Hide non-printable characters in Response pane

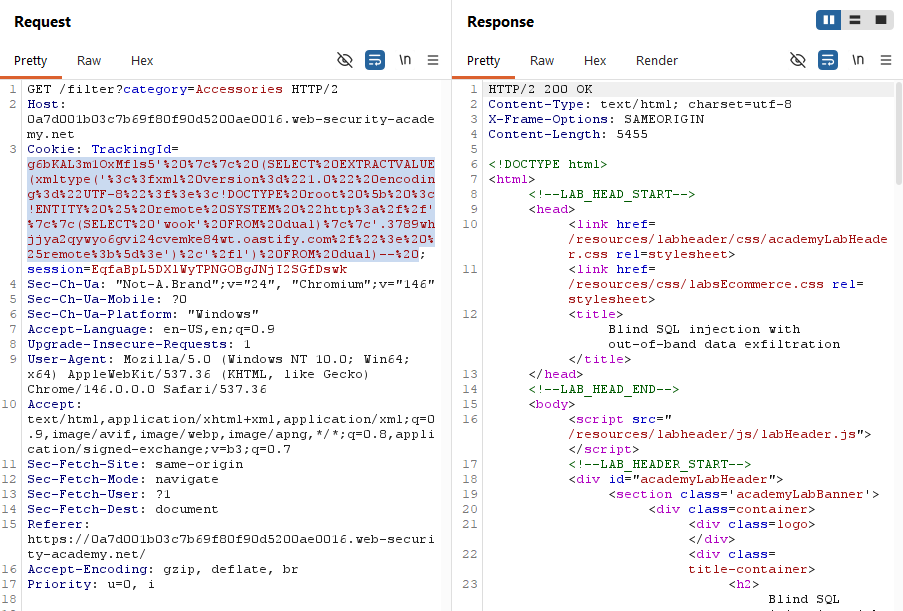[x=798, y=60]
